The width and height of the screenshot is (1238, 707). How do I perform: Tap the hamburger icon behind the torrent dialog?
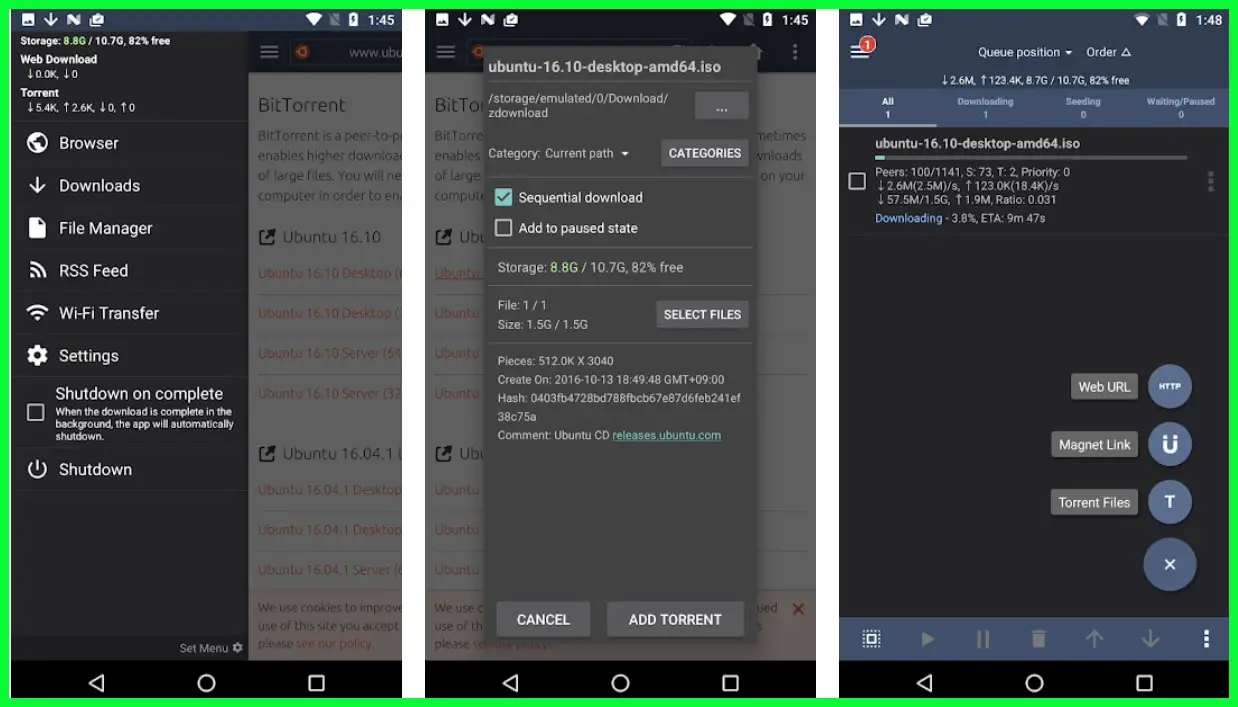(446, 52)
